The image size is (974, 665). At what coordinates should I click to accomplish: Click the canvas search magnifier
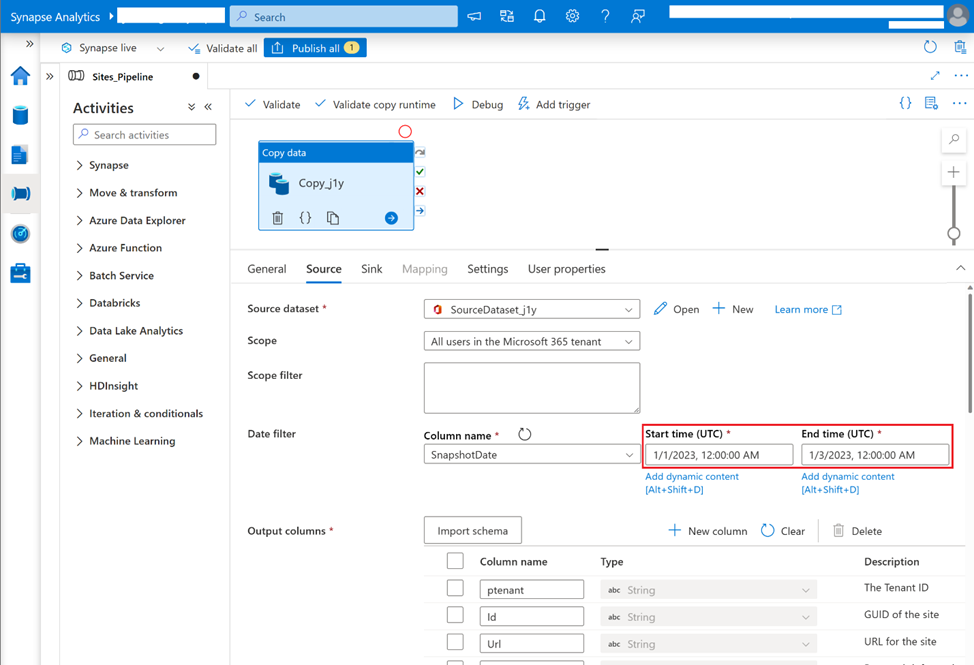coord(954,140)
